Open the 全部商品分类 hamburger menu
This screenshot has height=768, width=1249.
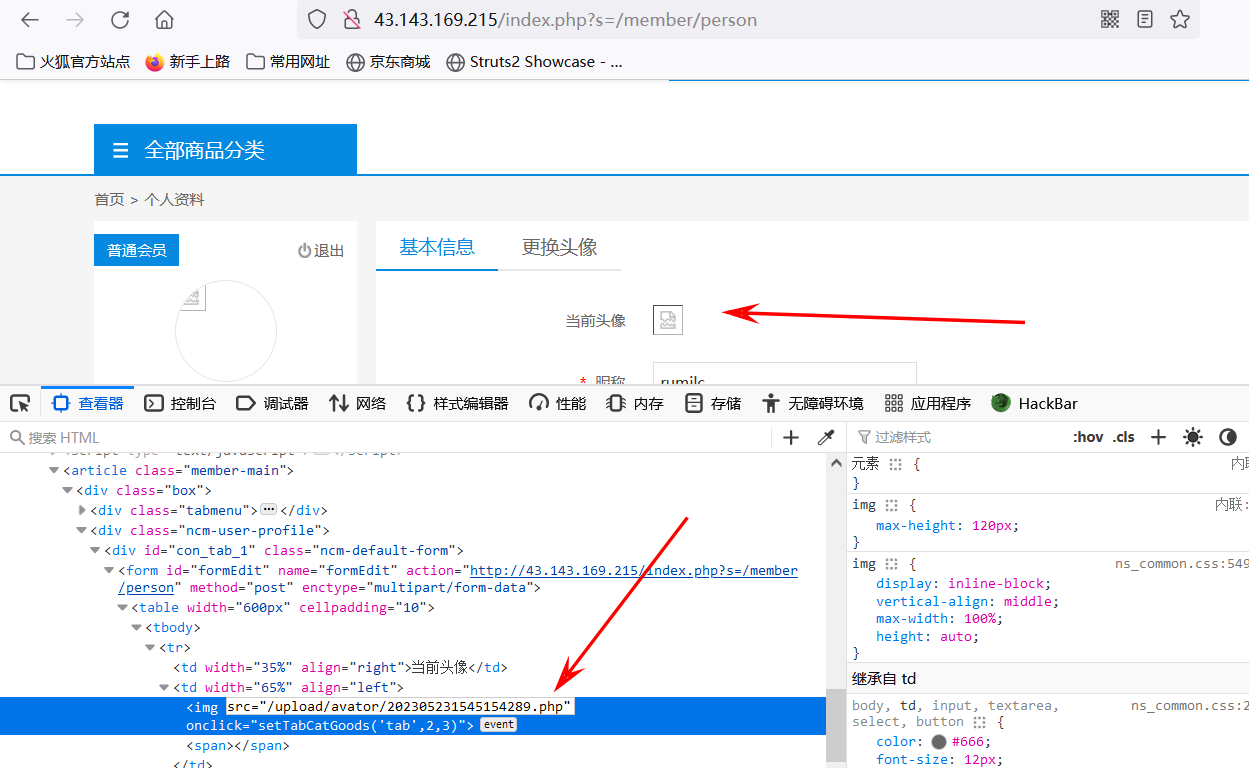tap(121, 151)
